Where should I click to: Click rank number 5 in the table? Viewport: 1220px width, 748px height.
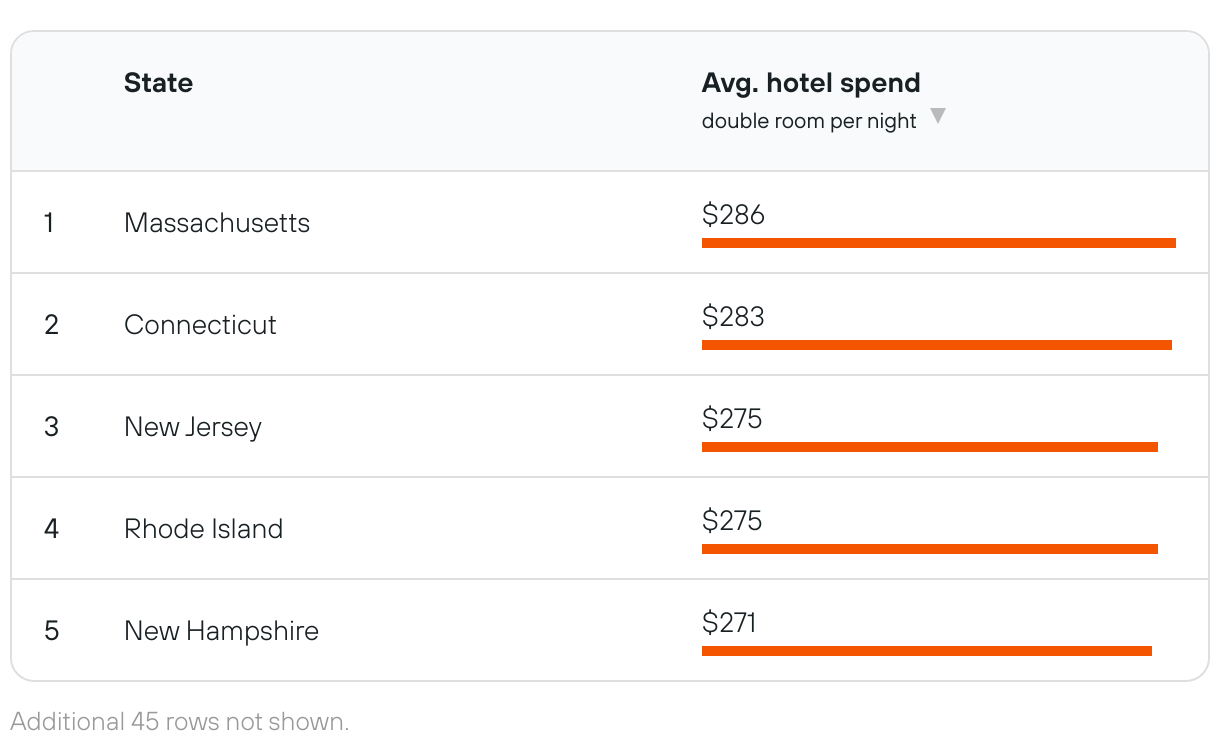click(x=51, y=631)
